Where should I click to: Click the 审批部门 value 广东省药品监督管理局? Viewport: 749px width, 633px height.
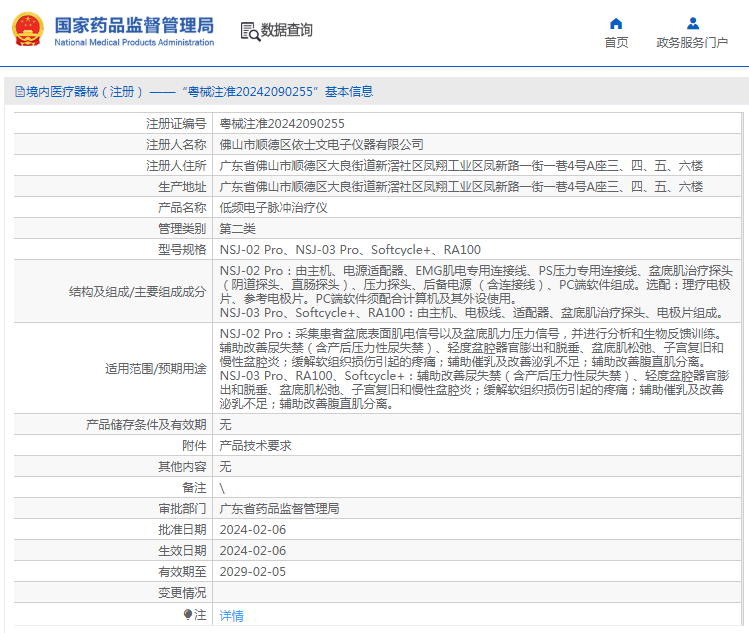coord(279,508)
